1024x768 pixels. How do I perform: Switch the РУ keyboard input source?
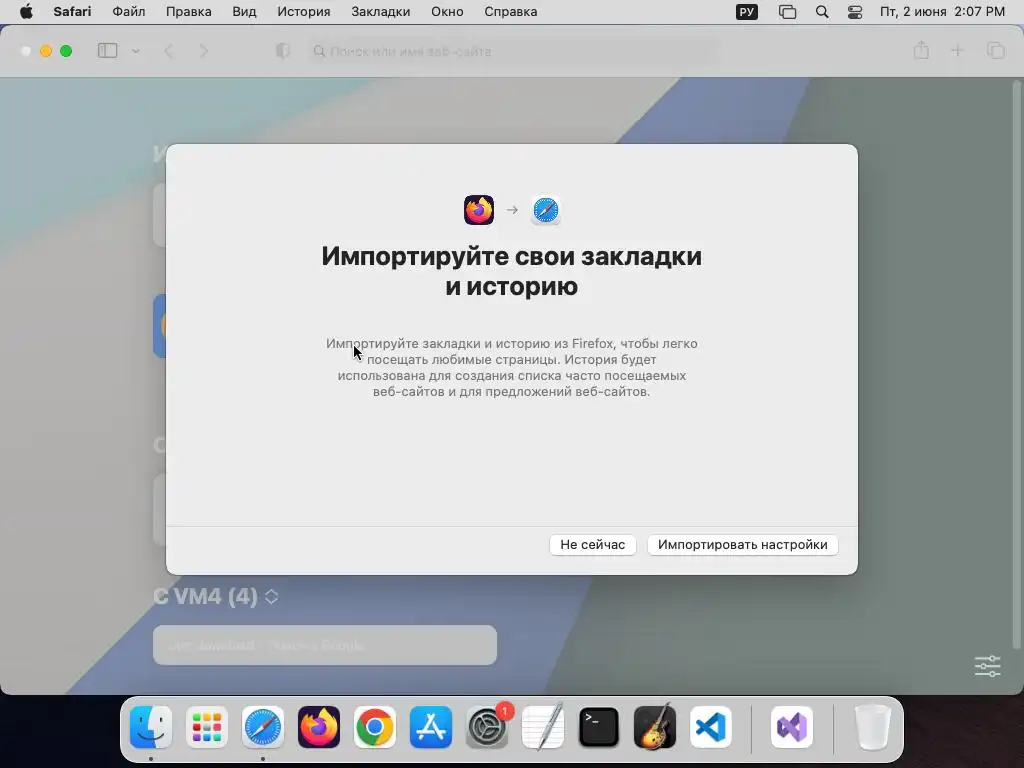pyautogui.click(x=746, y=12)
